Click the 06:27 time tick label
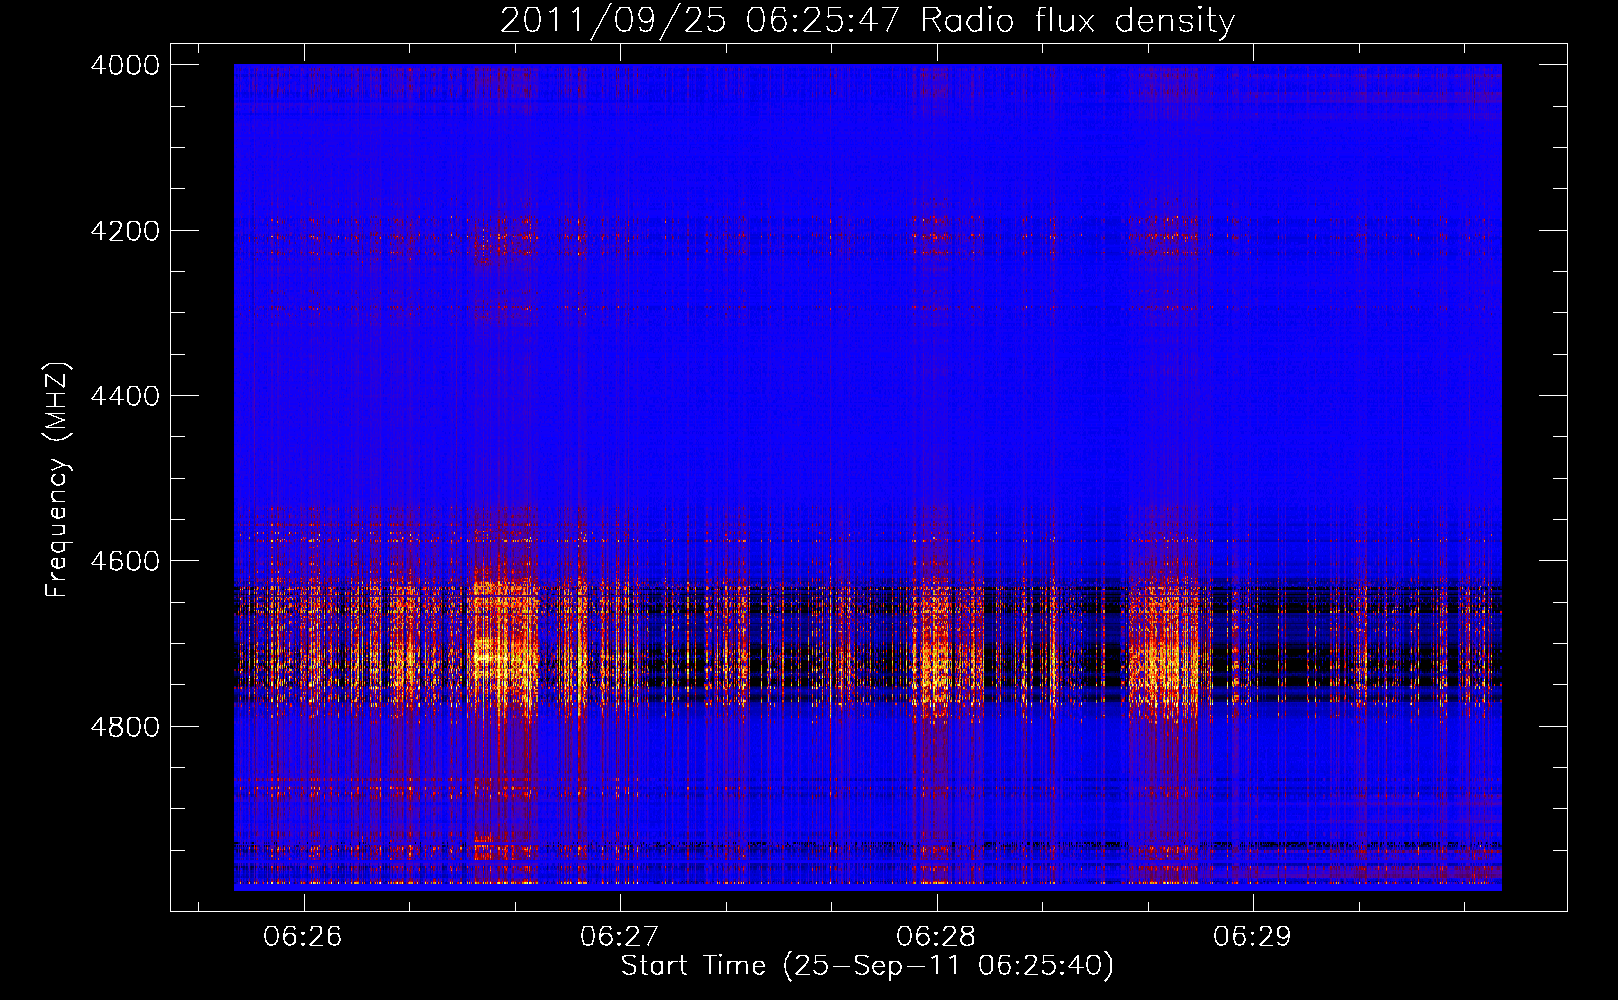Image resolution: width=1618 pixels, height=1000 pixels. click(x=620, y=937)
